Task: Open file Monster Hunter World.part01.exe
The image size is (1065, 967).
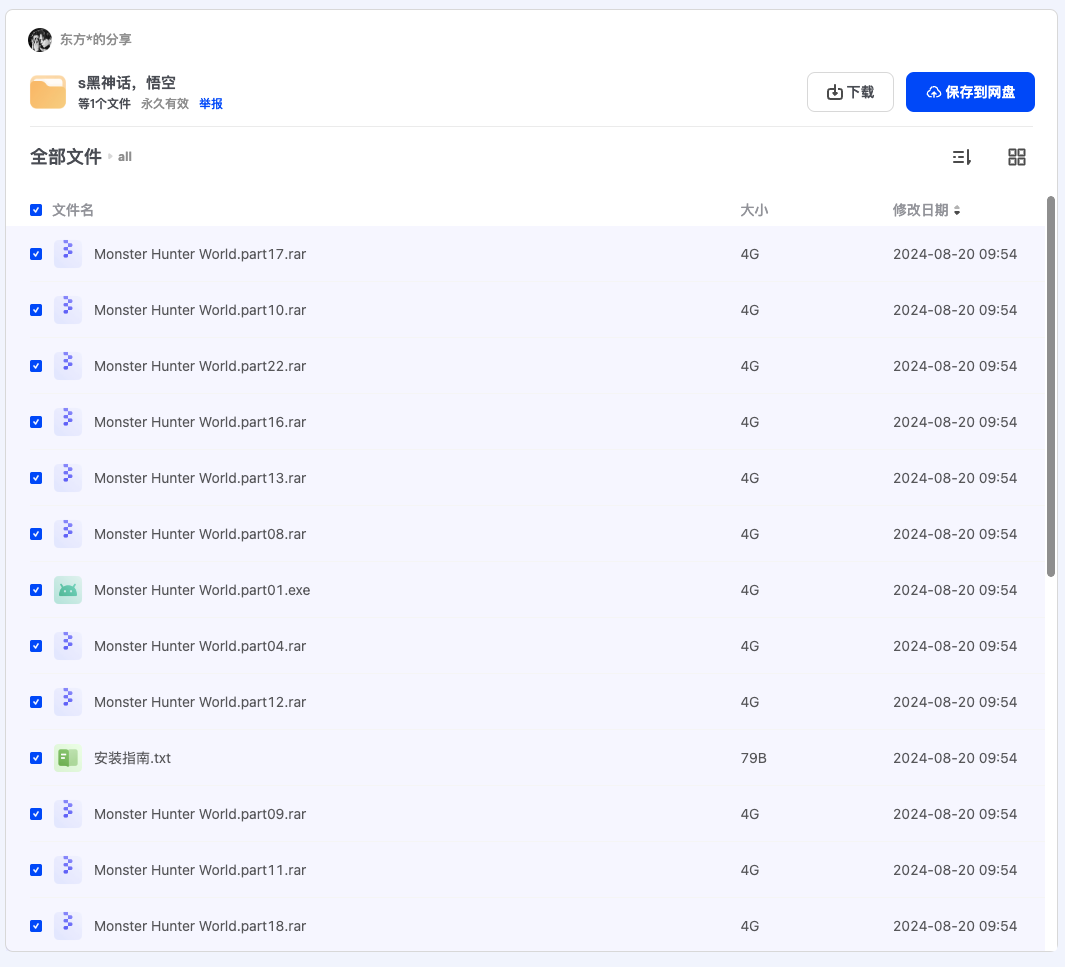Action: (202, 590)
